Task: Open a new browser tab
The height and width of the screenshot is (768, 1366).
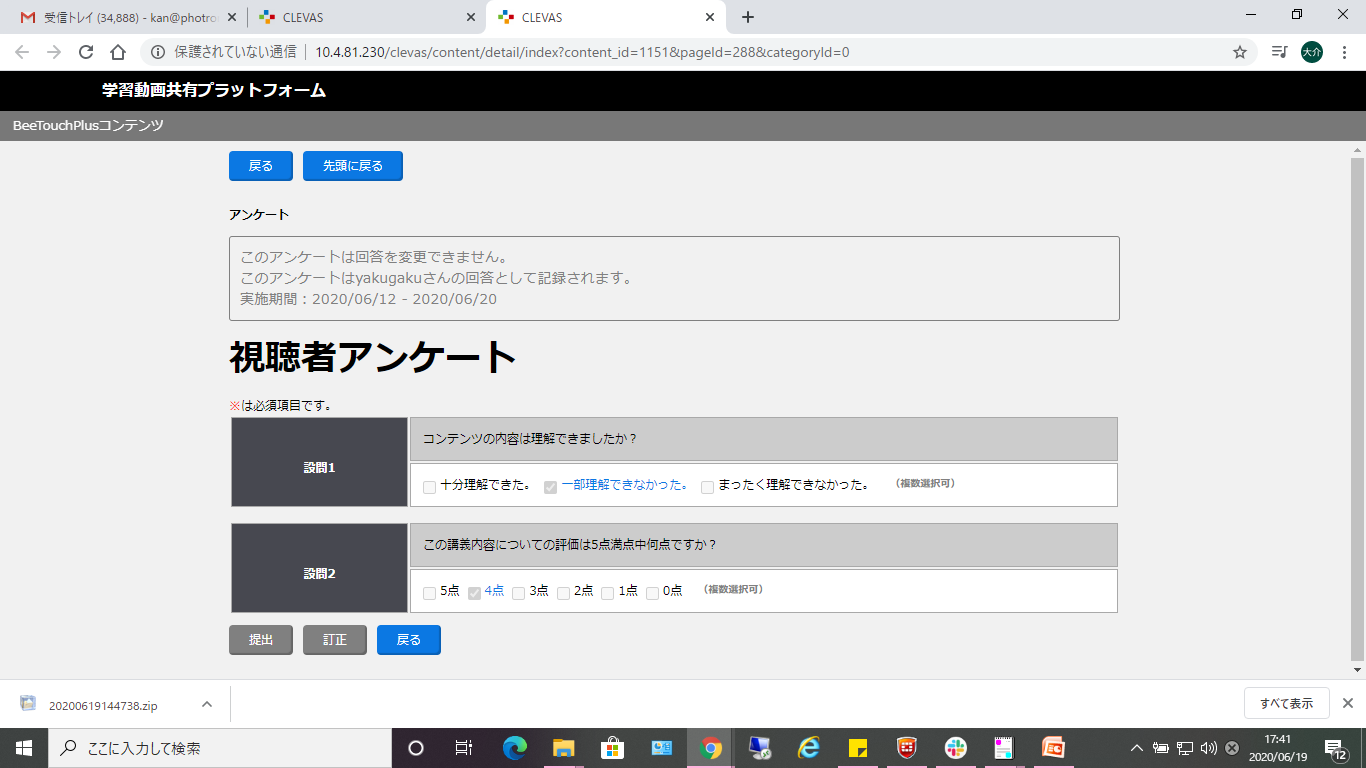Action: point(748,17)
